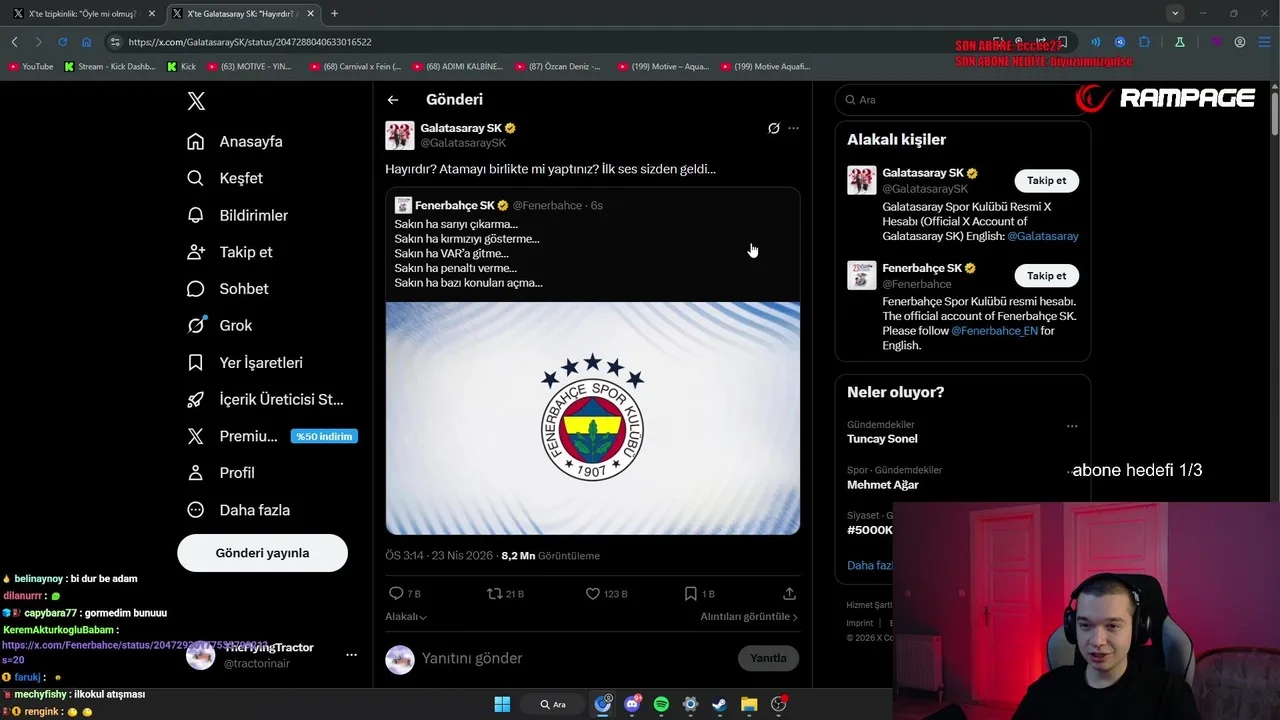The height and width of the screenshot is (720, 1280).
Task: Open the browser extensions puzzle icon
Action: (1145, 42)
